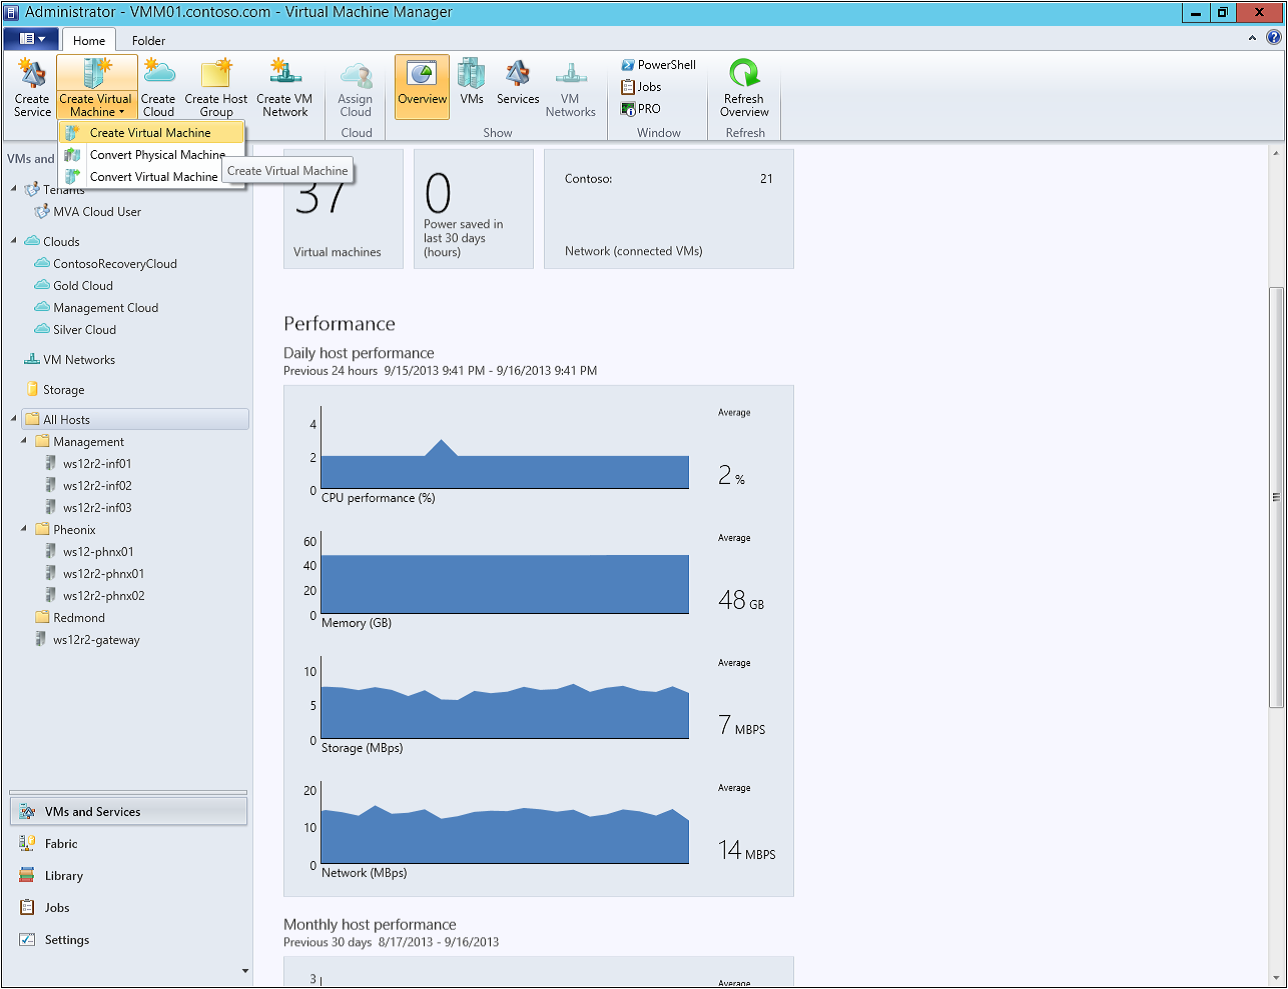Select host ws12r2-inf01
This screenshot has width=1288, height=989.
[97, 464]
